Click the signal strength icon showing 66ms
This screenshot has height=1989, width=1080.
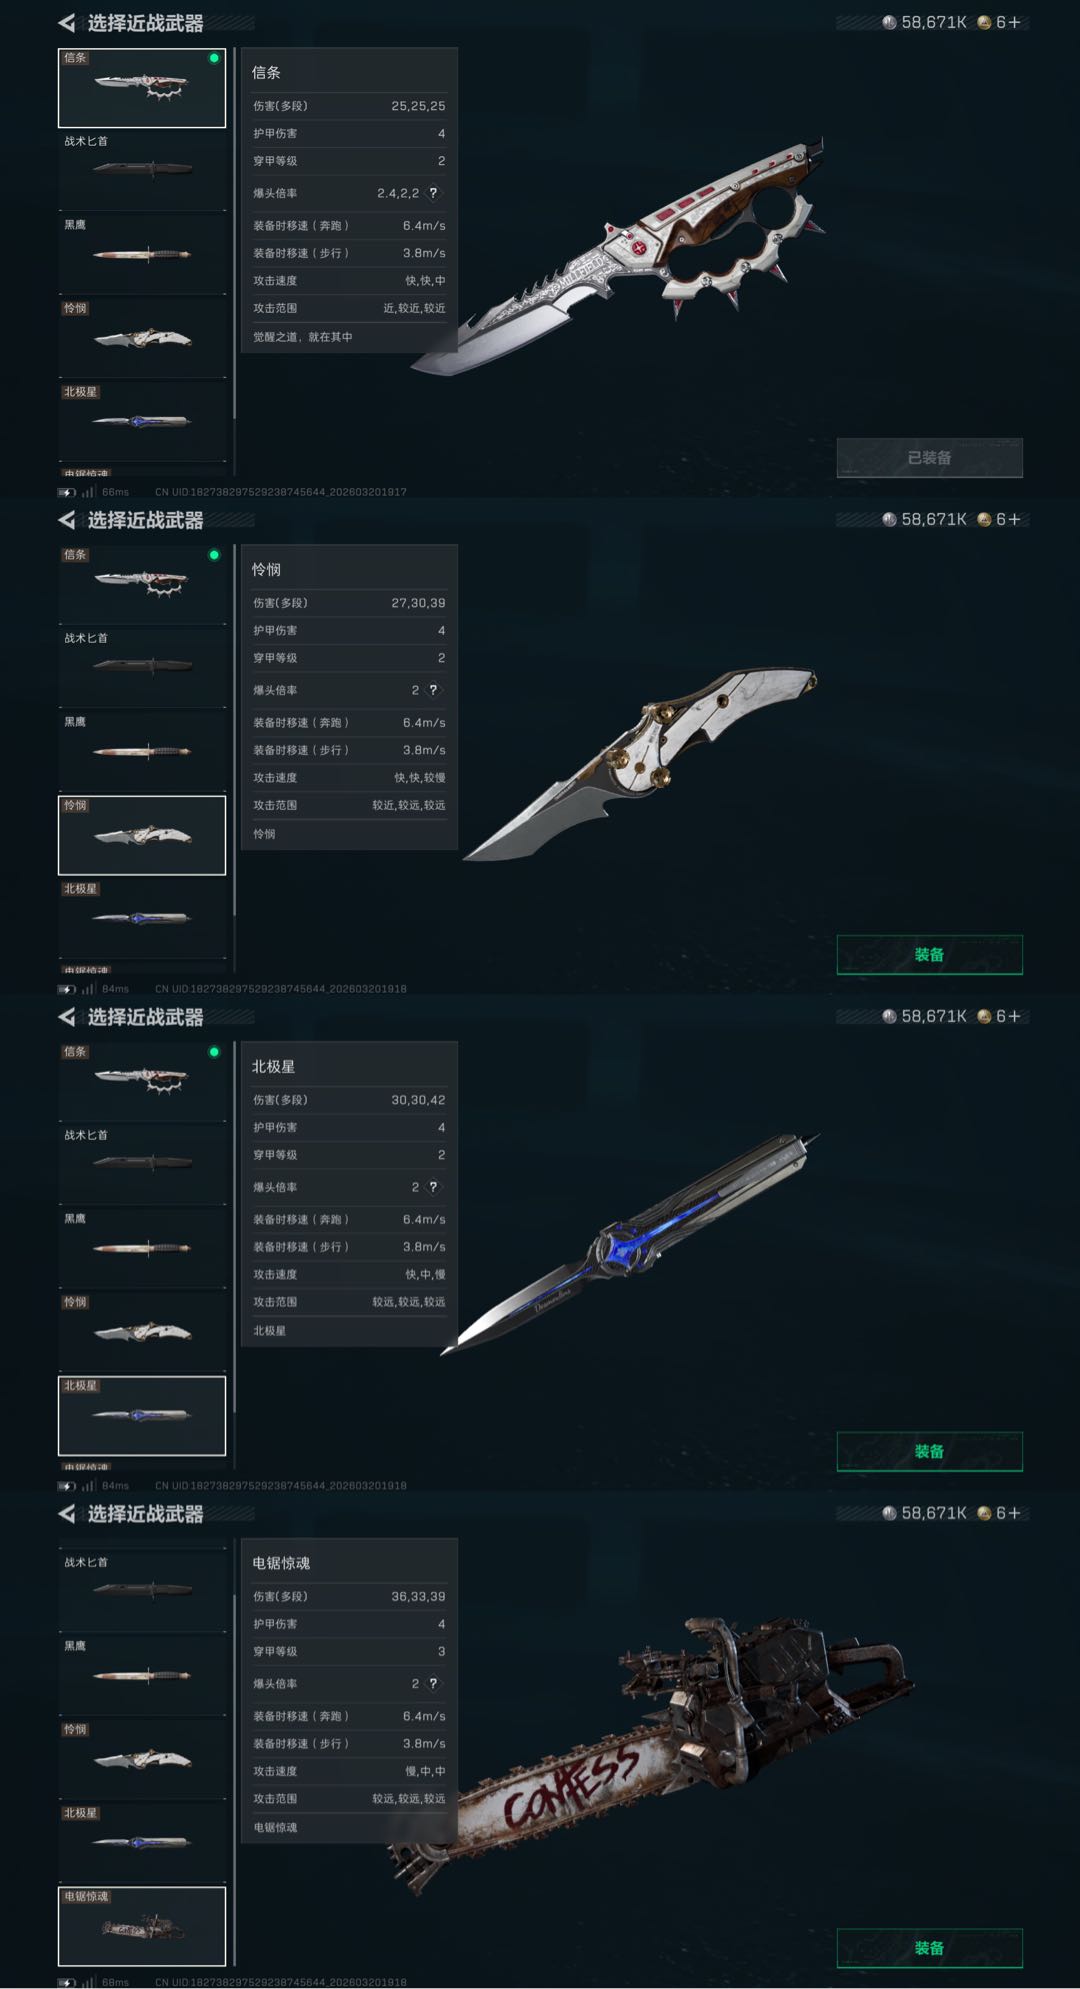(x=88, y=492)
